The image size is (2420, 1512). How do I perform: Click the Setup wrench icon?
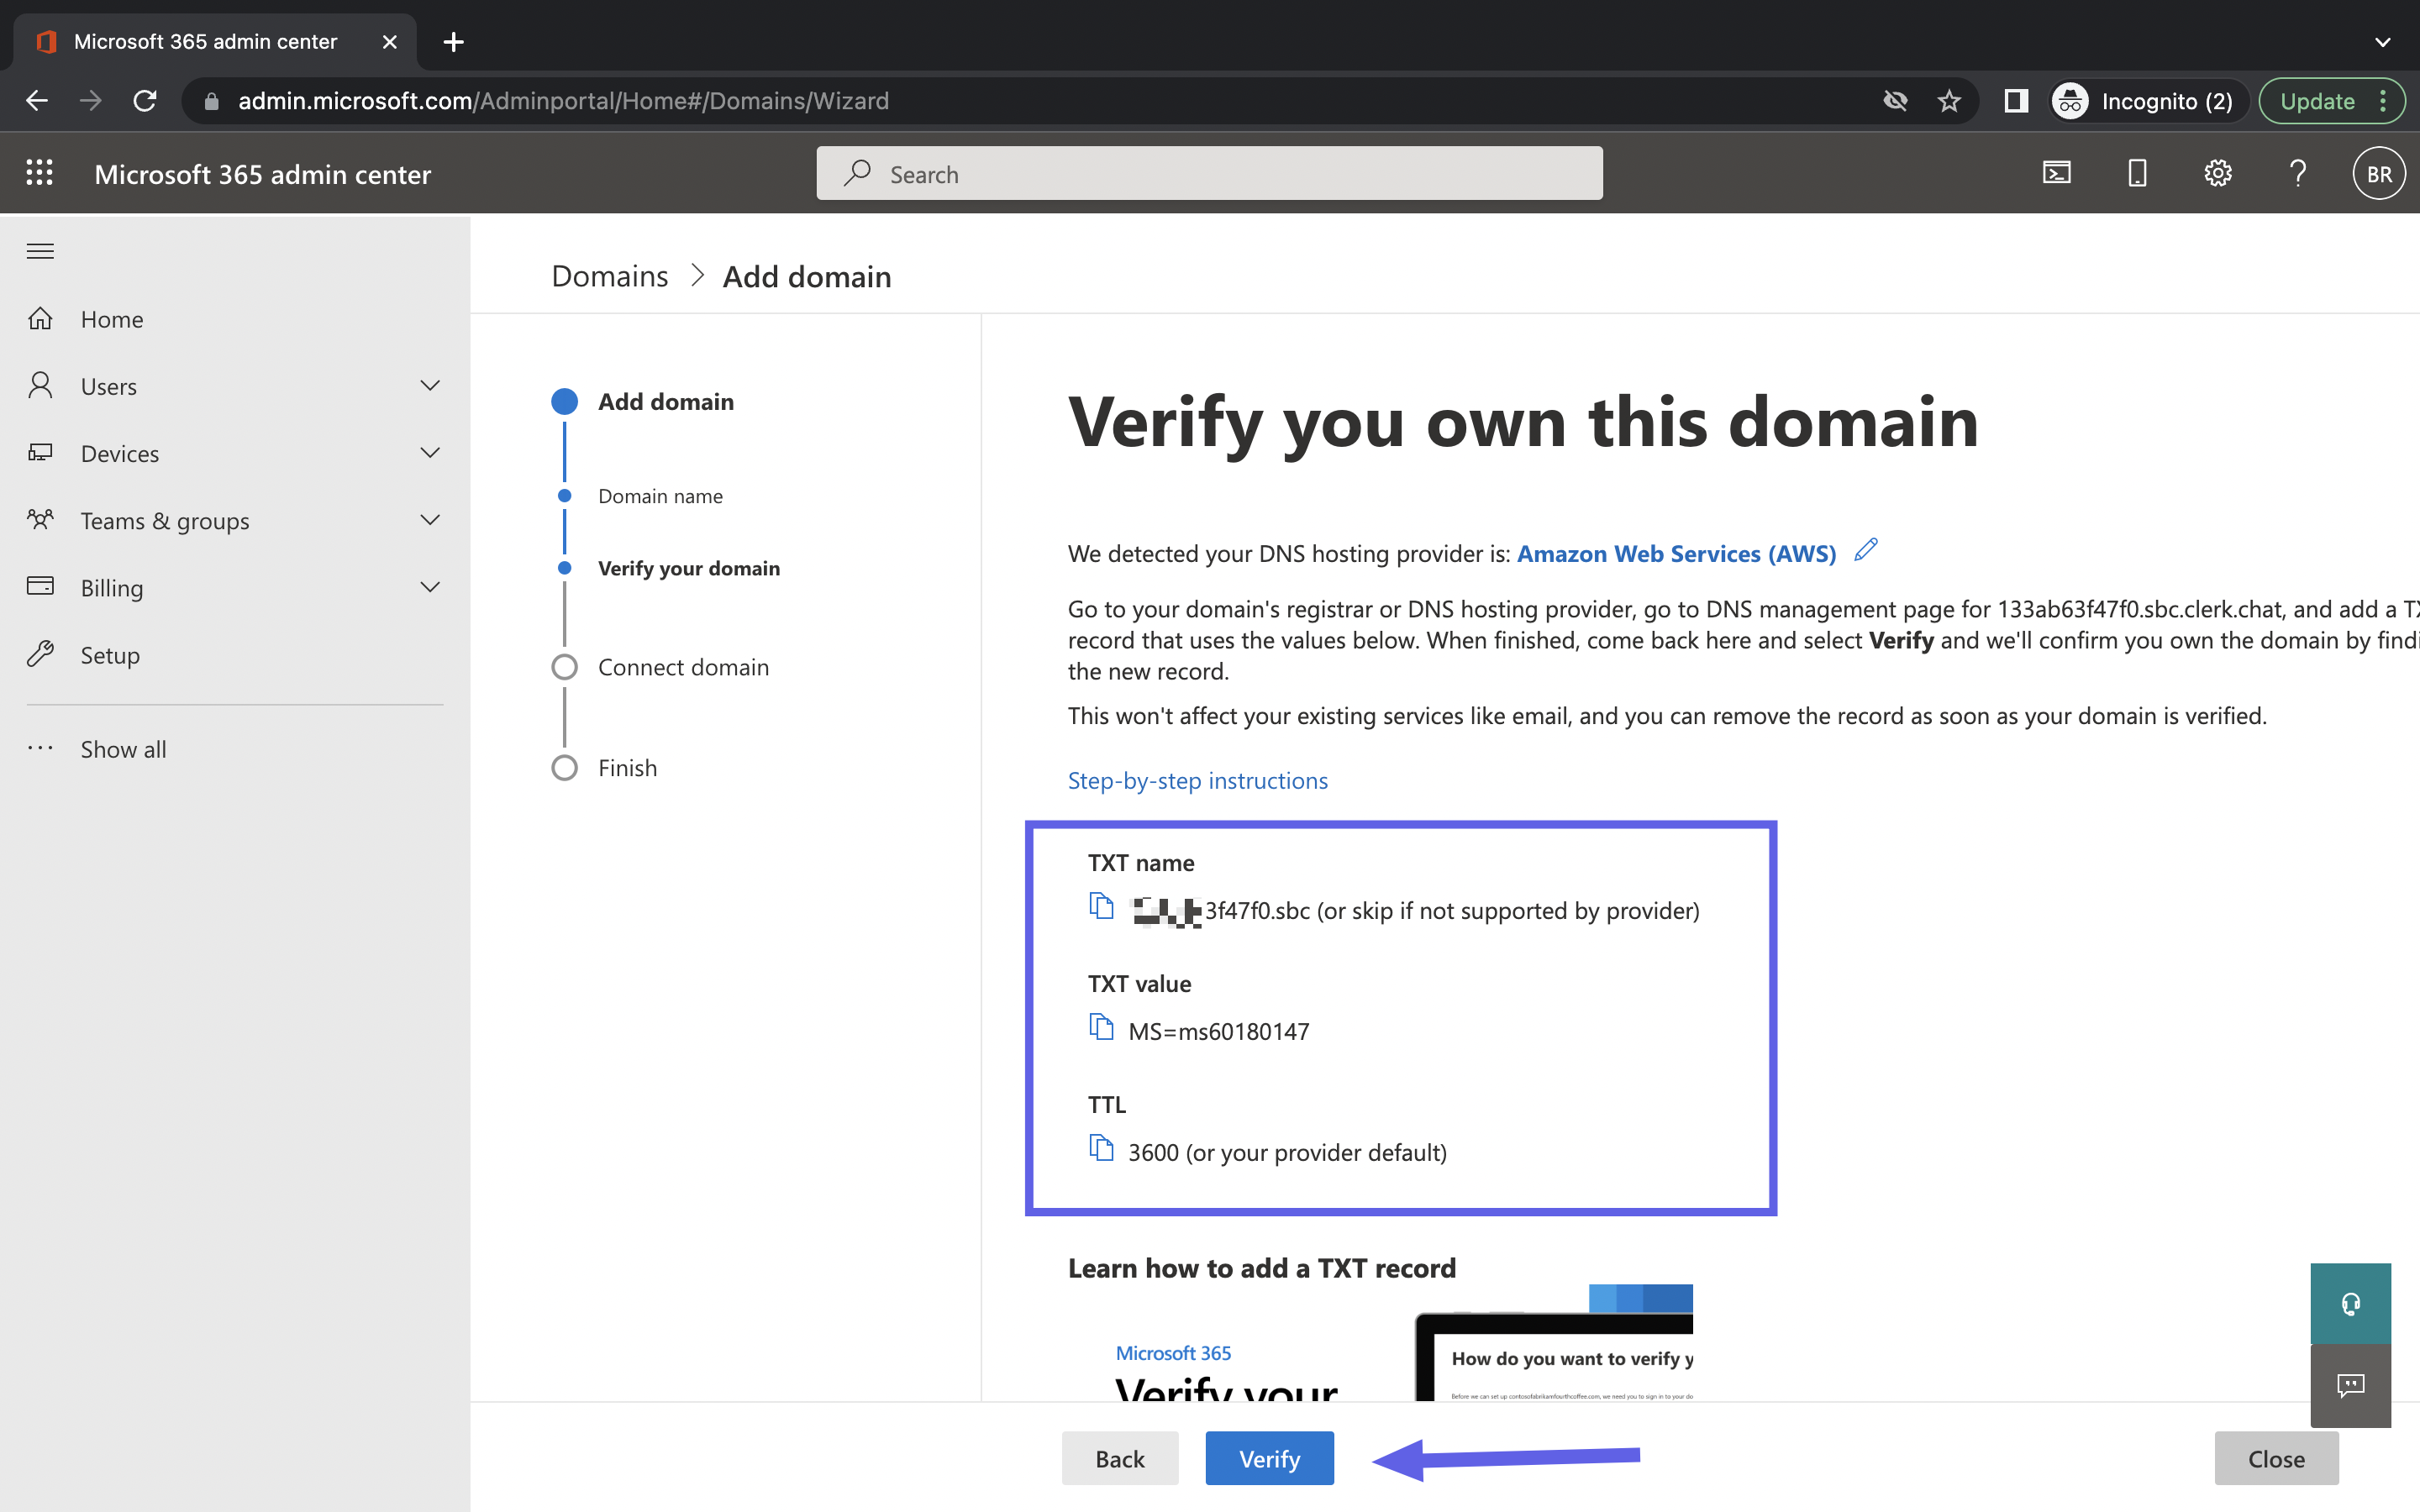[40, 654]
